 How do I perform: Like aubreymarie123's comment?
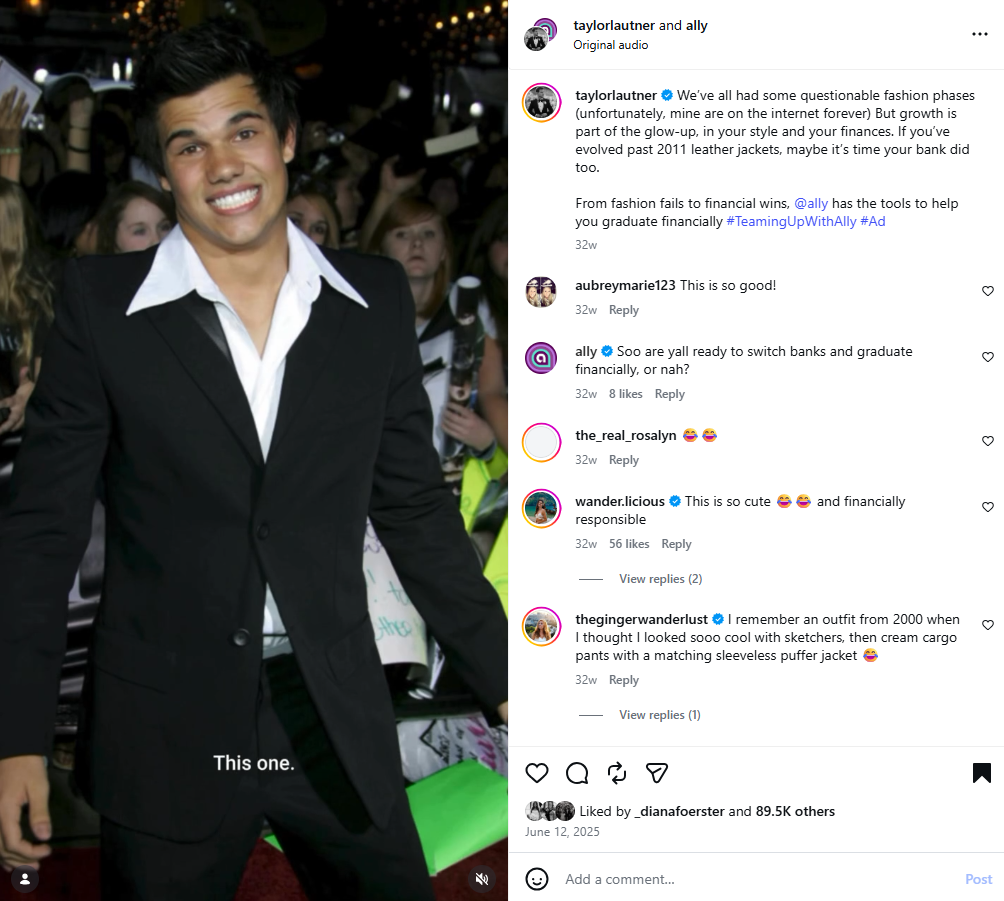pyautogui.click(x=988, y=291)
